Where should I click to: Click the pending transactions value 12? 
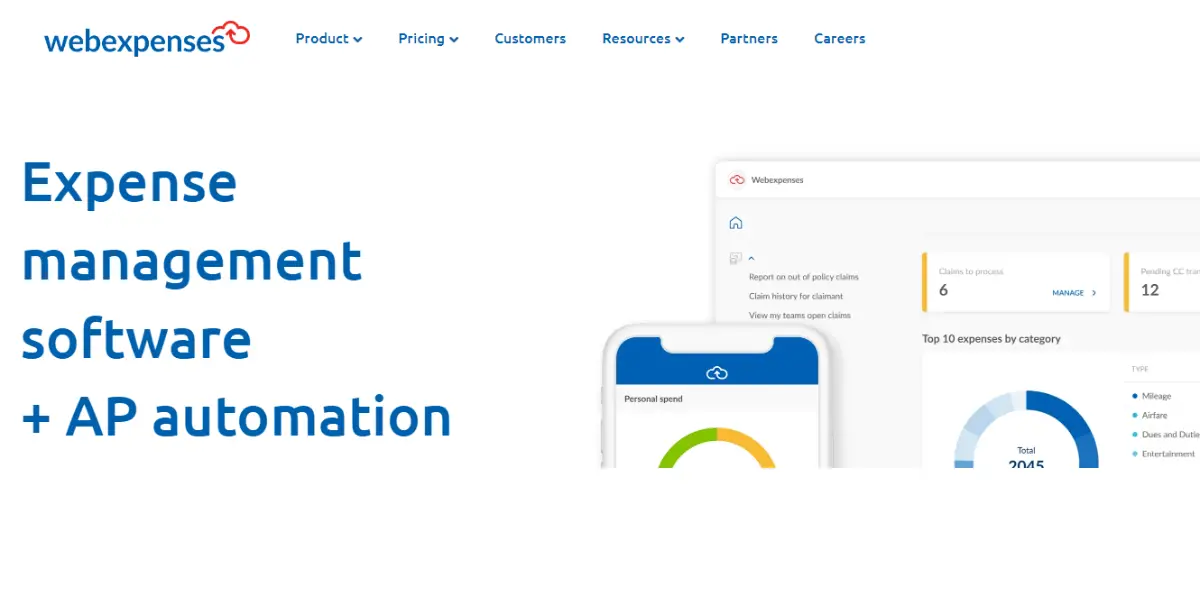click(x=1150, y=290)
